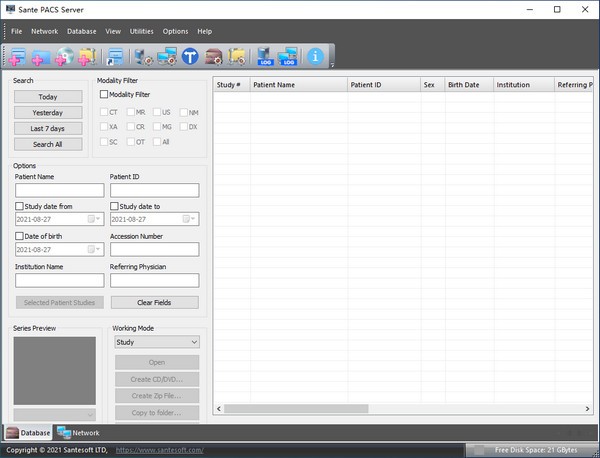Open the server log icon

click(265, 56)
